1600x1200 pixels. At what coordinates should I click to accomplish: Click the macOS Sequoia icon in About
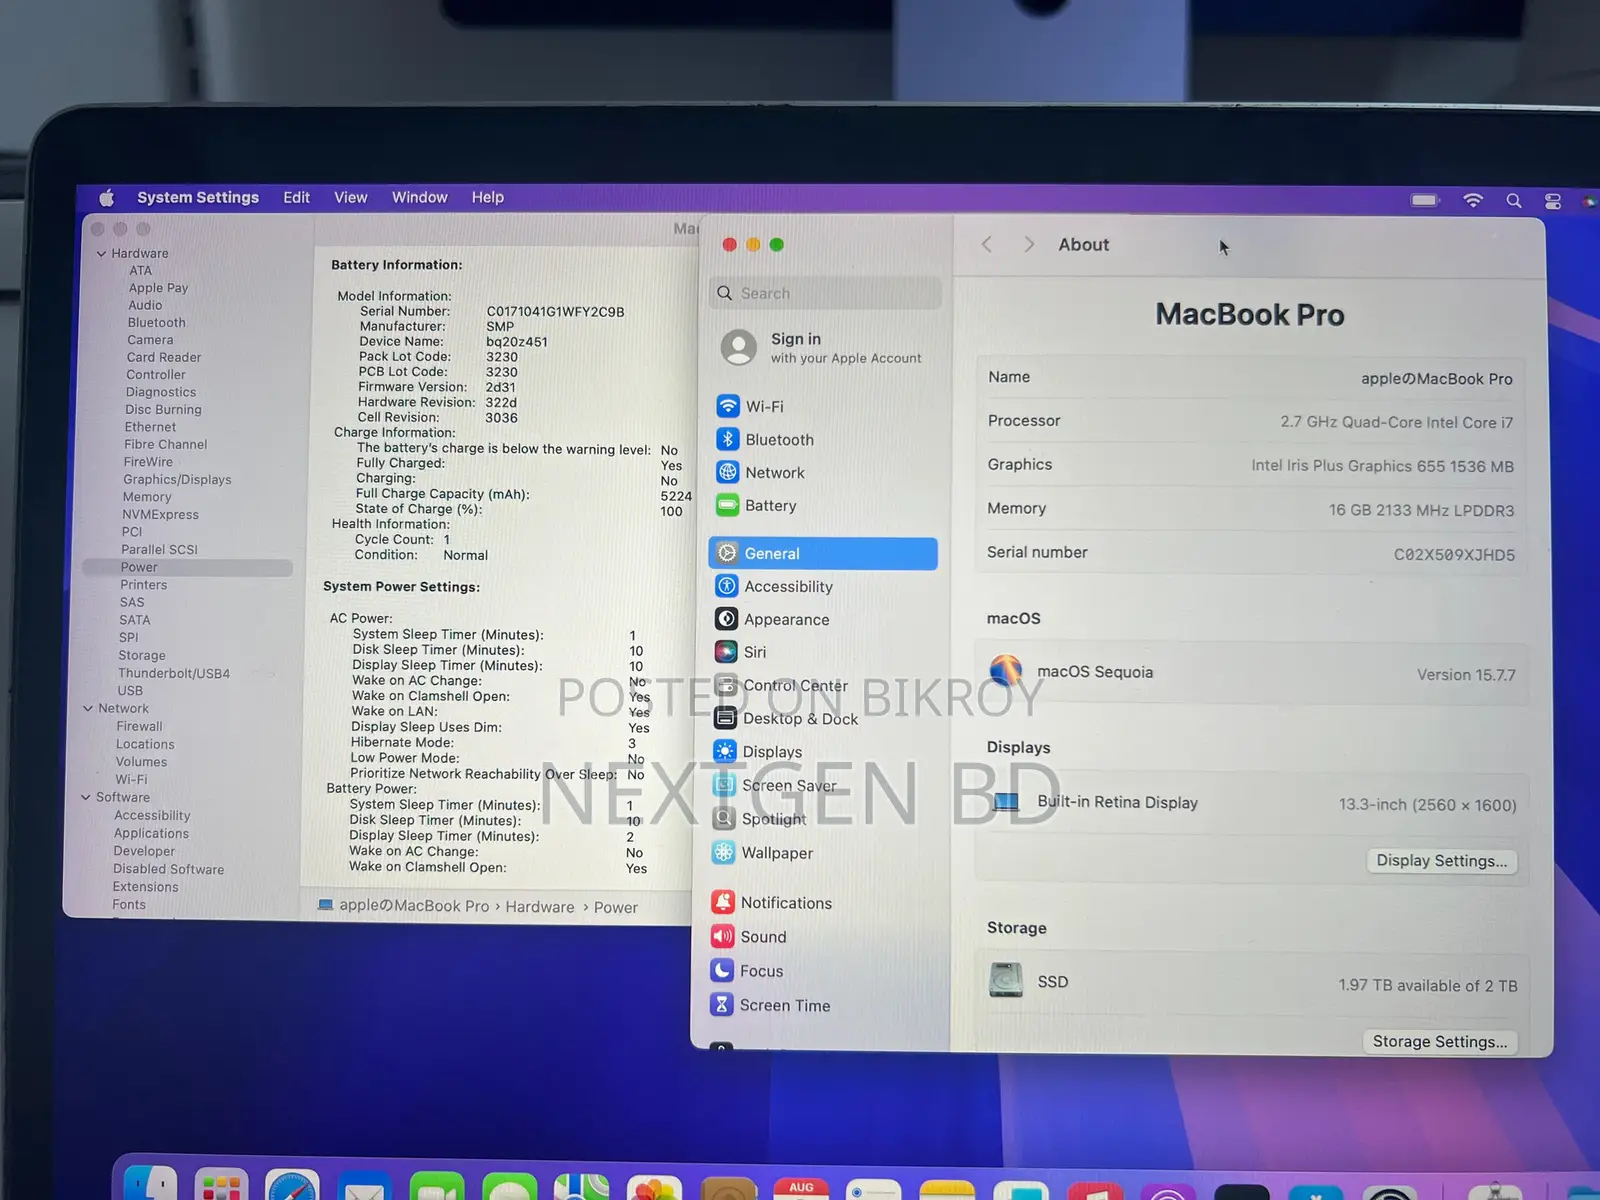pyautogui.click(x=1005, y=671)
